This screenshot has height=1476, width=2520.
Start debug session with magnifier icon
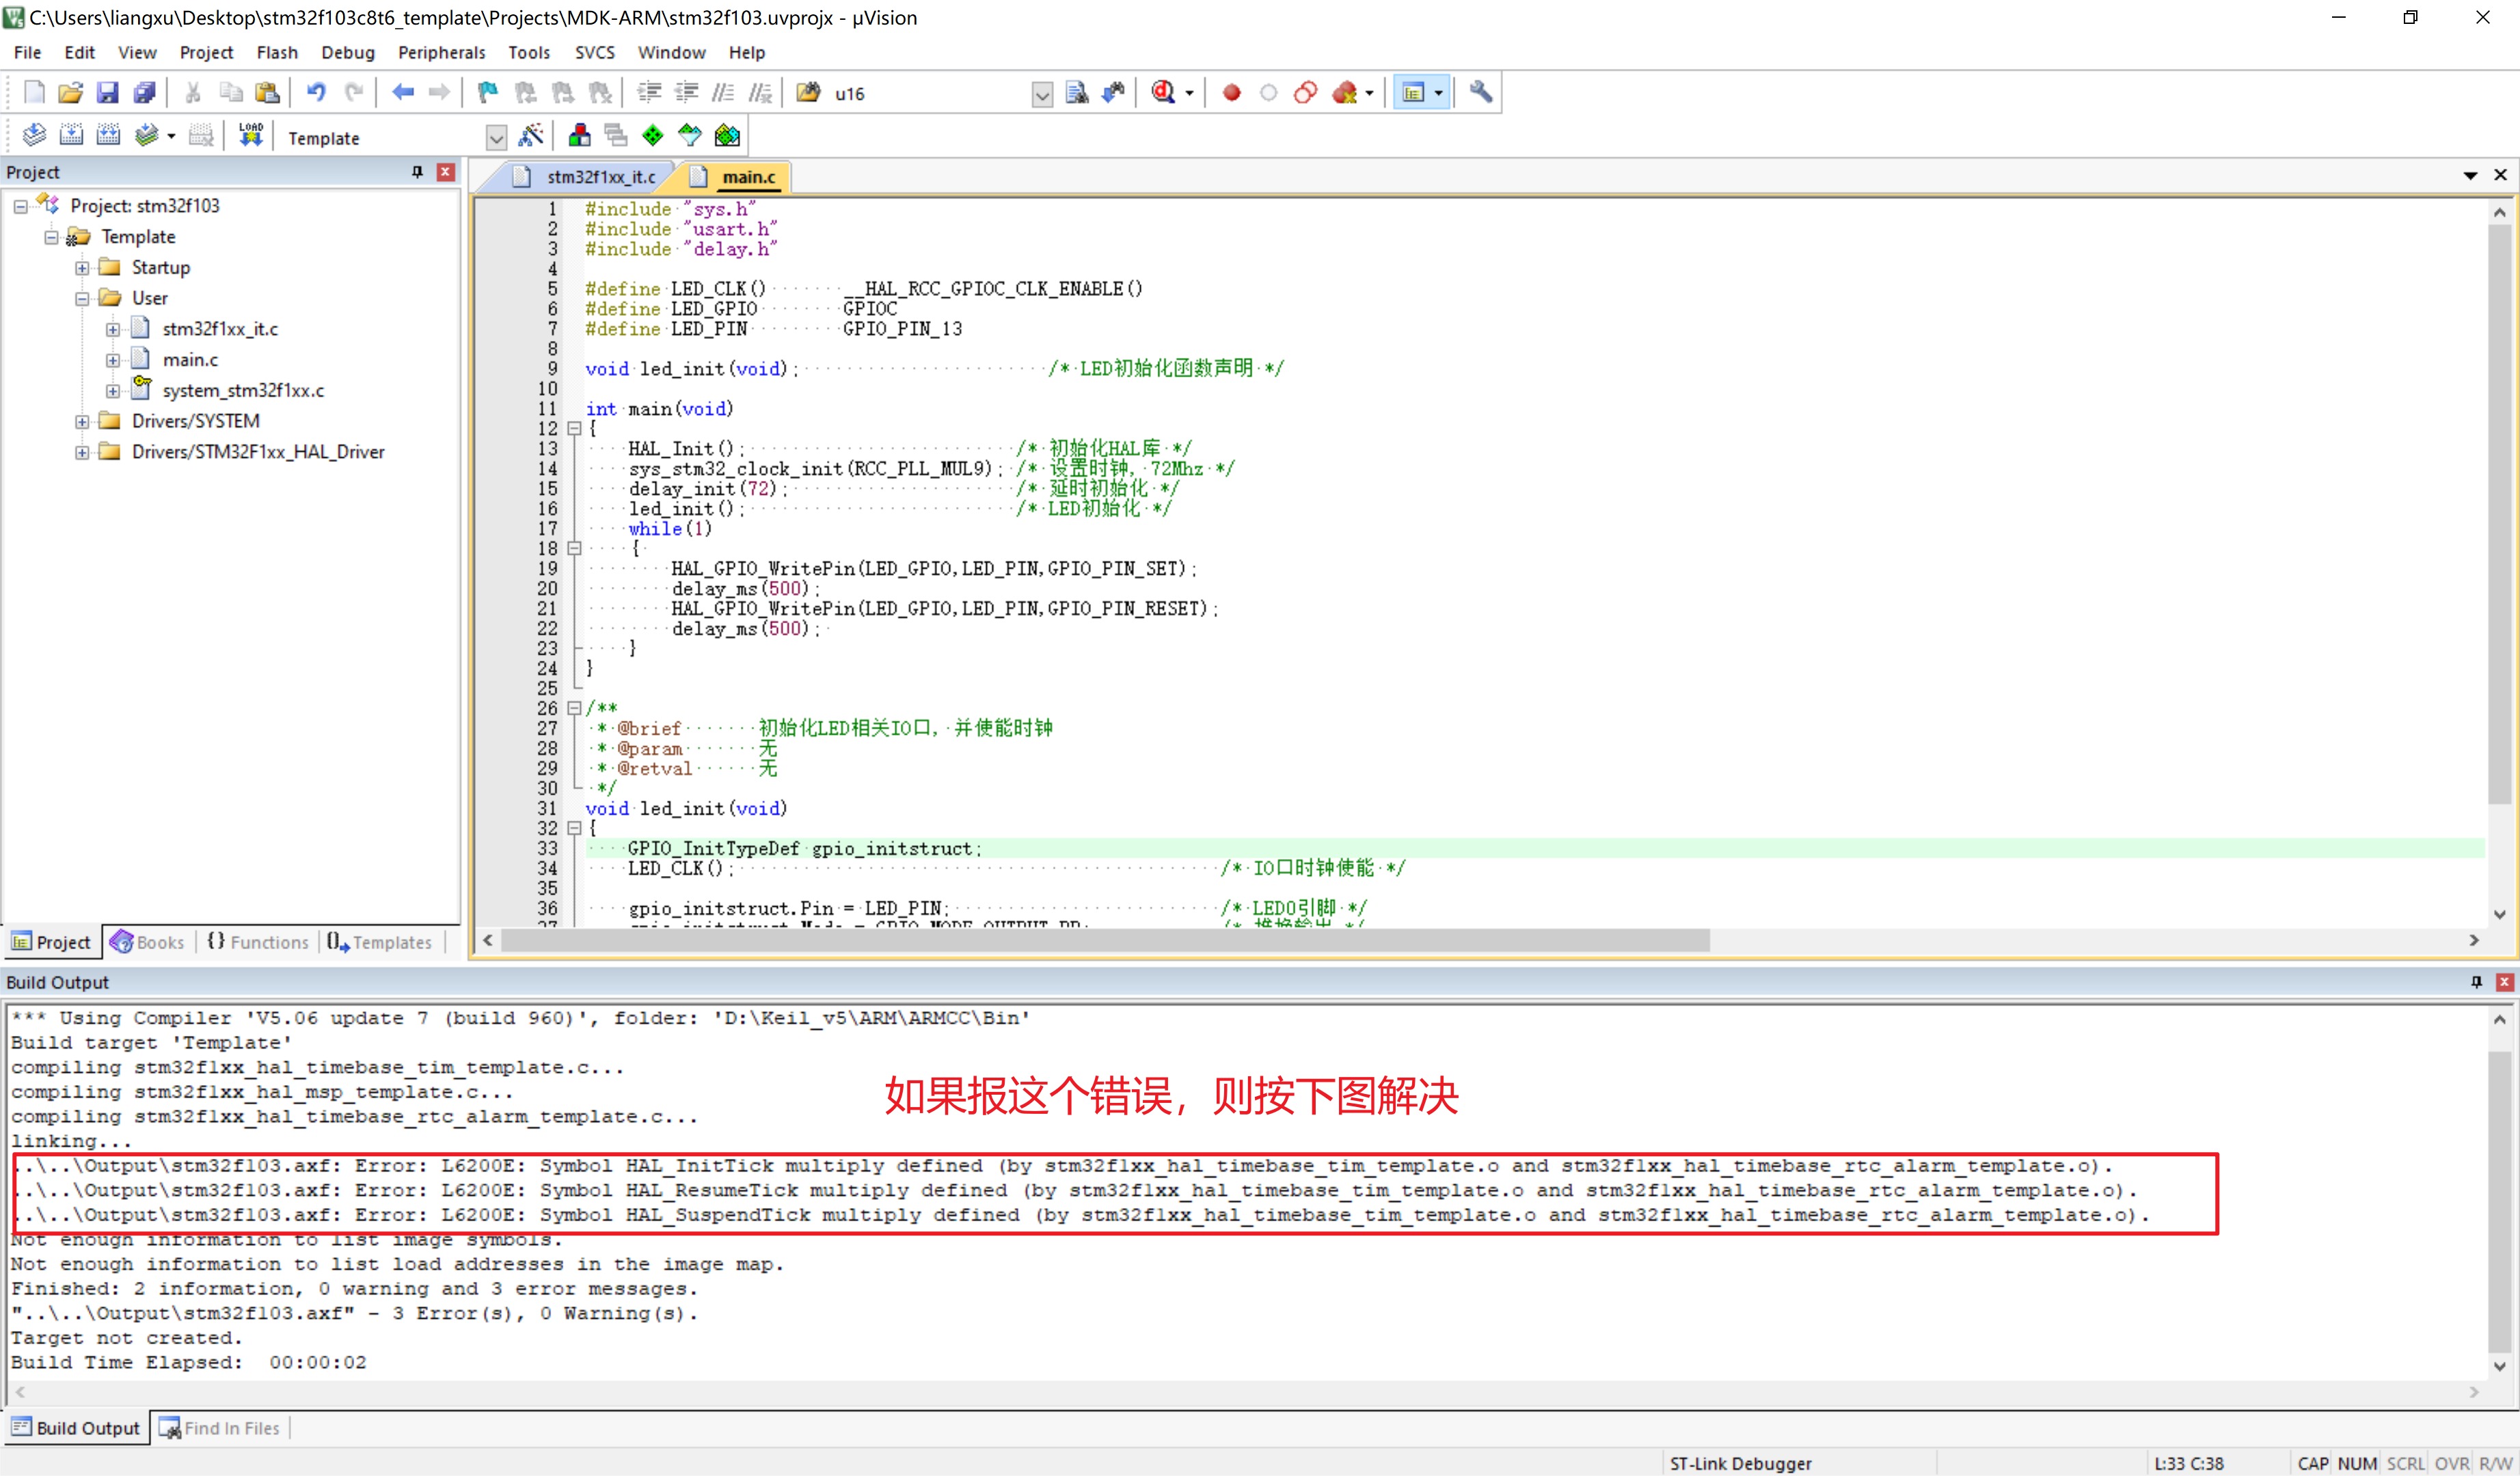pos(1162,93)
